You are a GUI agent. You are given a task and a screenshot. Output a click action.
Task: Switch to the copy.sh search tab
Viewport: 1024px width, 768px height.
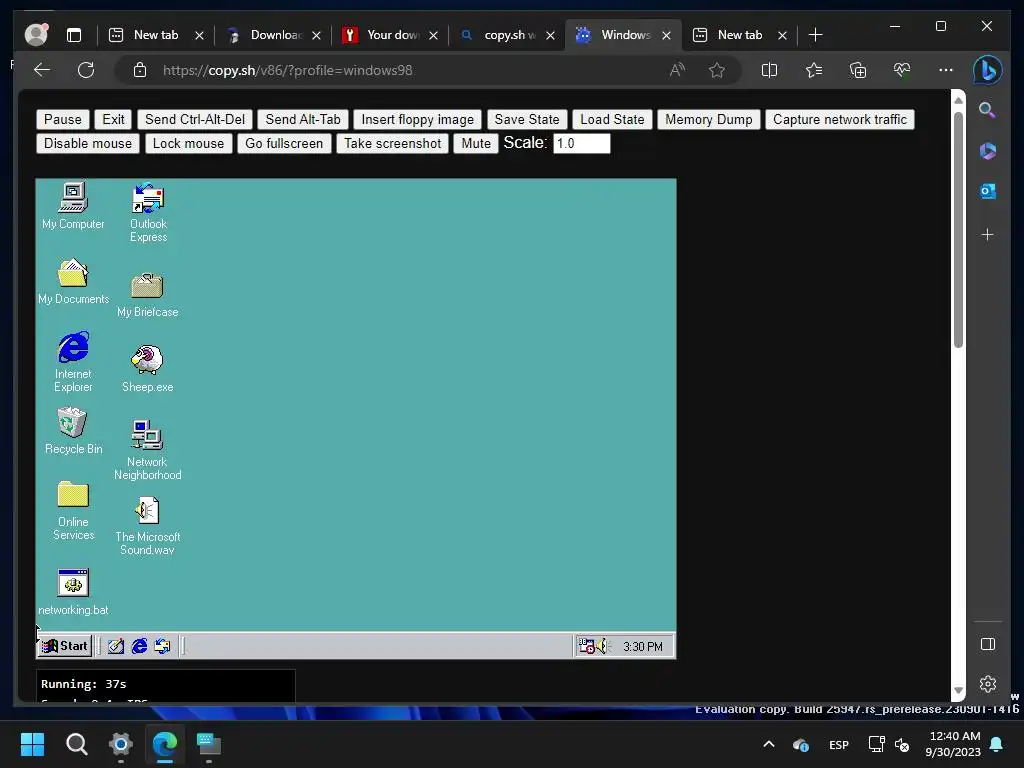pos(508,35)
